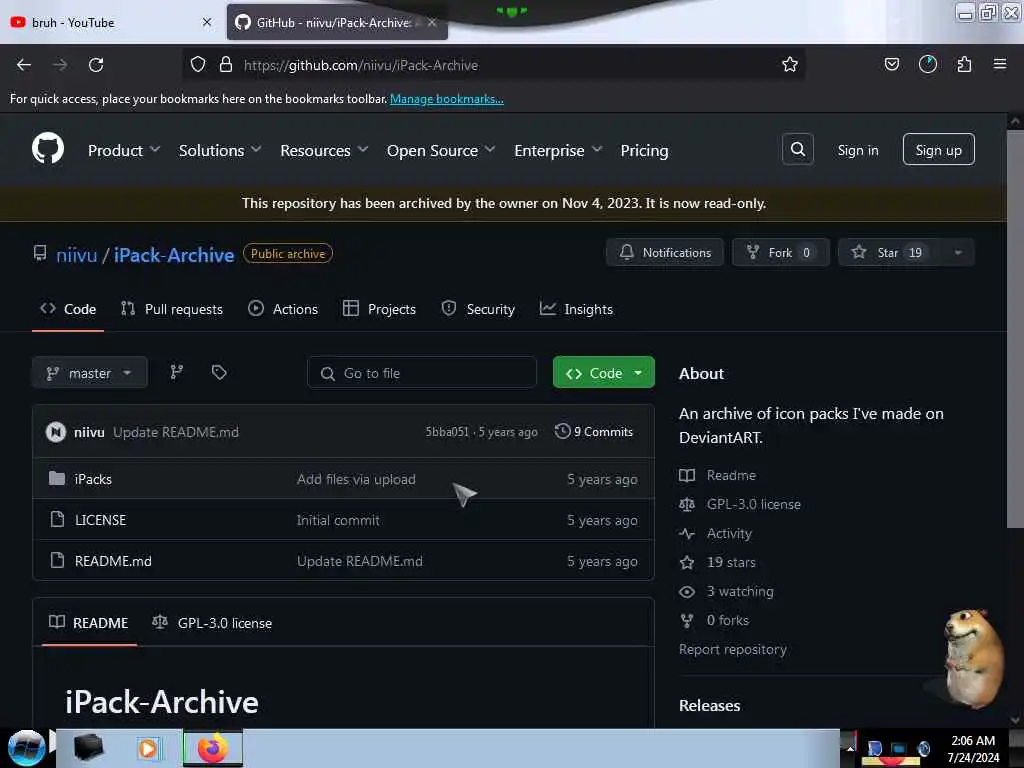The image size is (1024, 768).
Task: Open the LICENSE file
Action: click(100, 520)
